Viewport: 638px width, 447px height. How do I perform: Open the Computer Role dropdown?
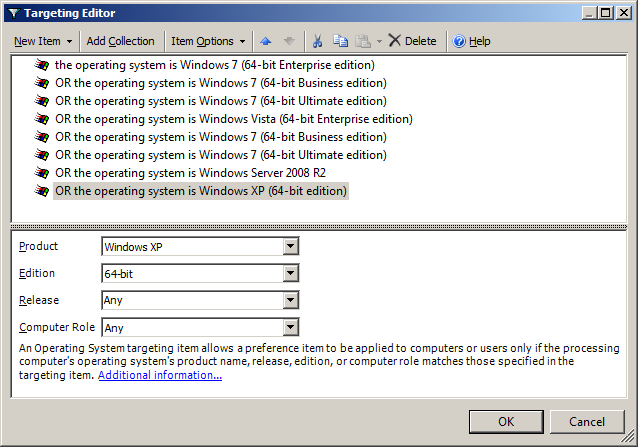[290, 327]
